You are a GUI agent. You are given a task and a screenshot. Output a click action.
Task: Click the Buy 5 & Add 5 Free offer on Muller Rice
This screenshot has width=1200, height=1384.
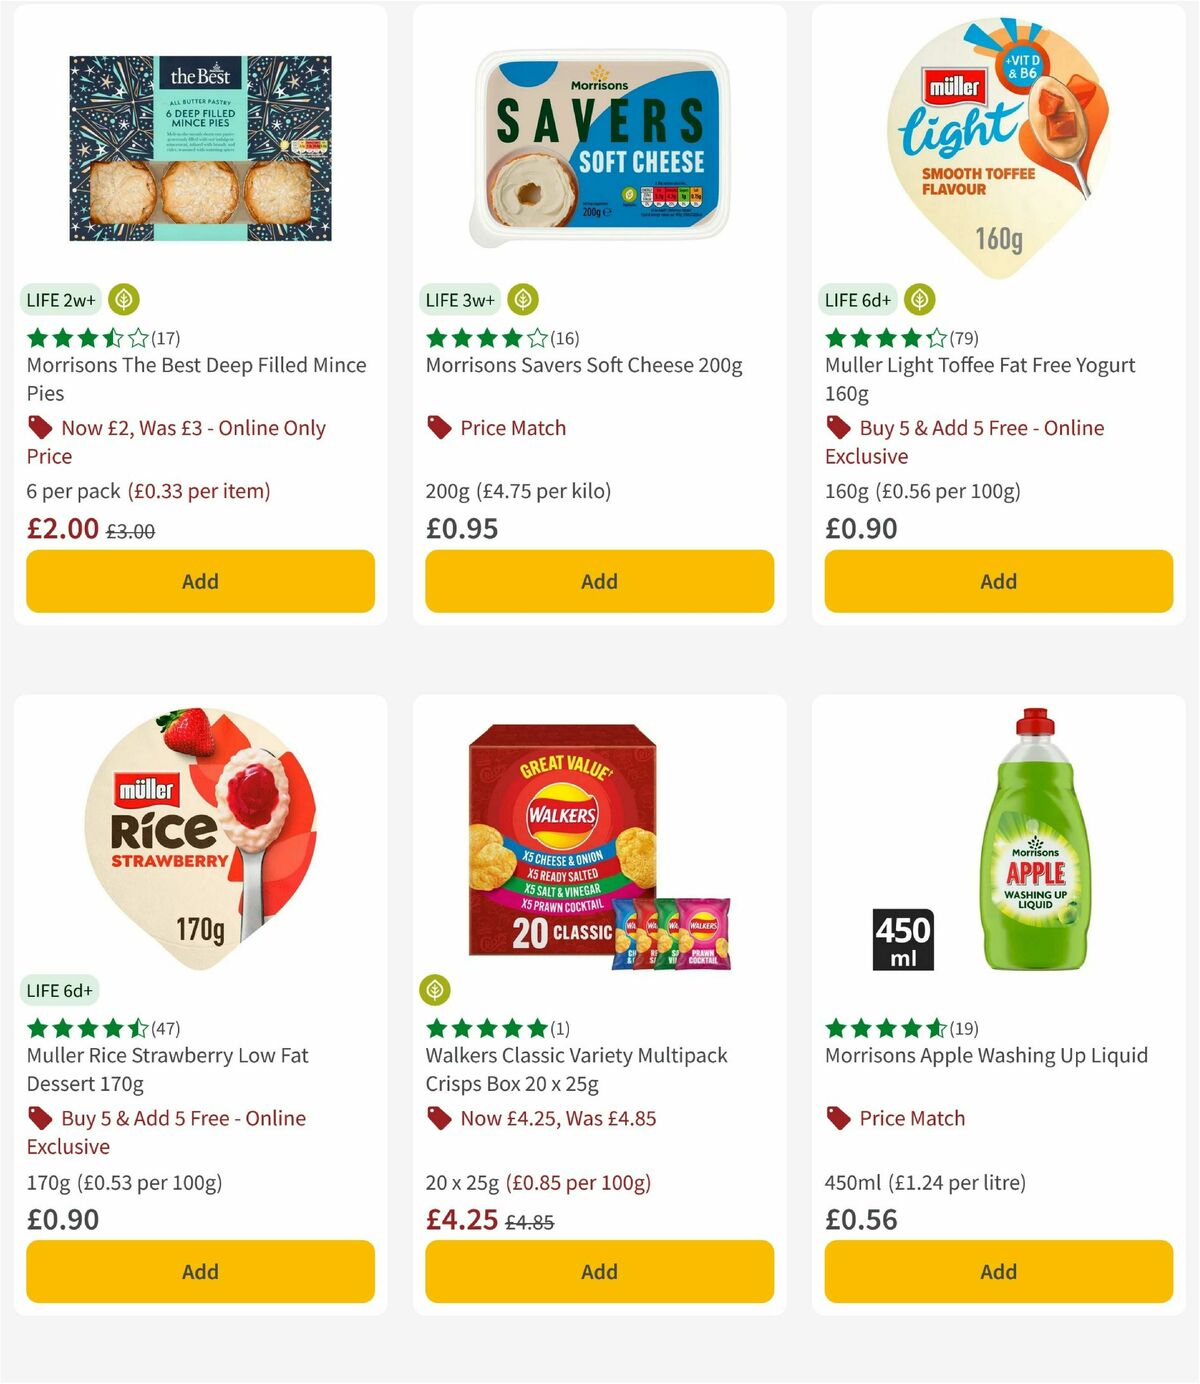click(x=165, y=1133)
